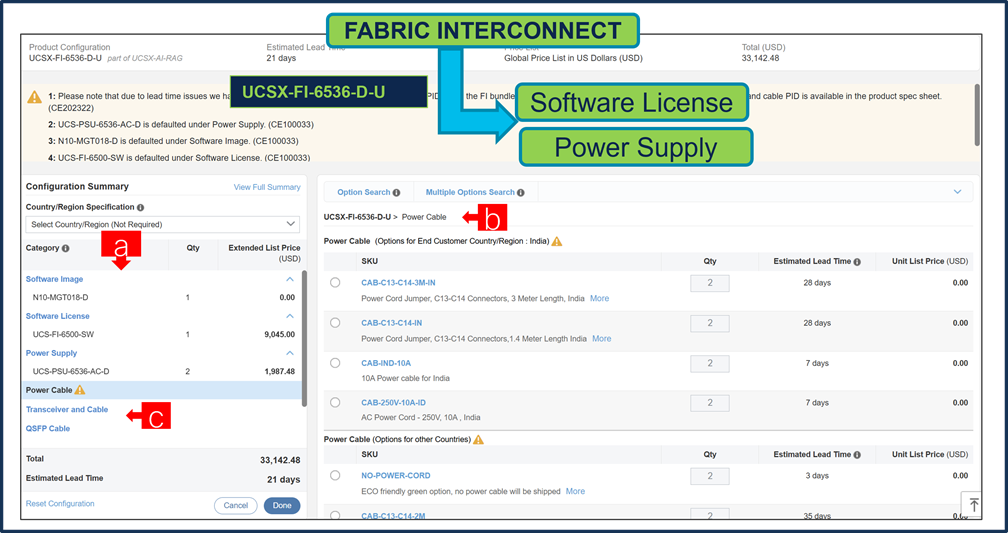Click More link for CAB-C13-C14-IN description
The width and height of the screenshot is (1008, 533).
coord(602,338)
